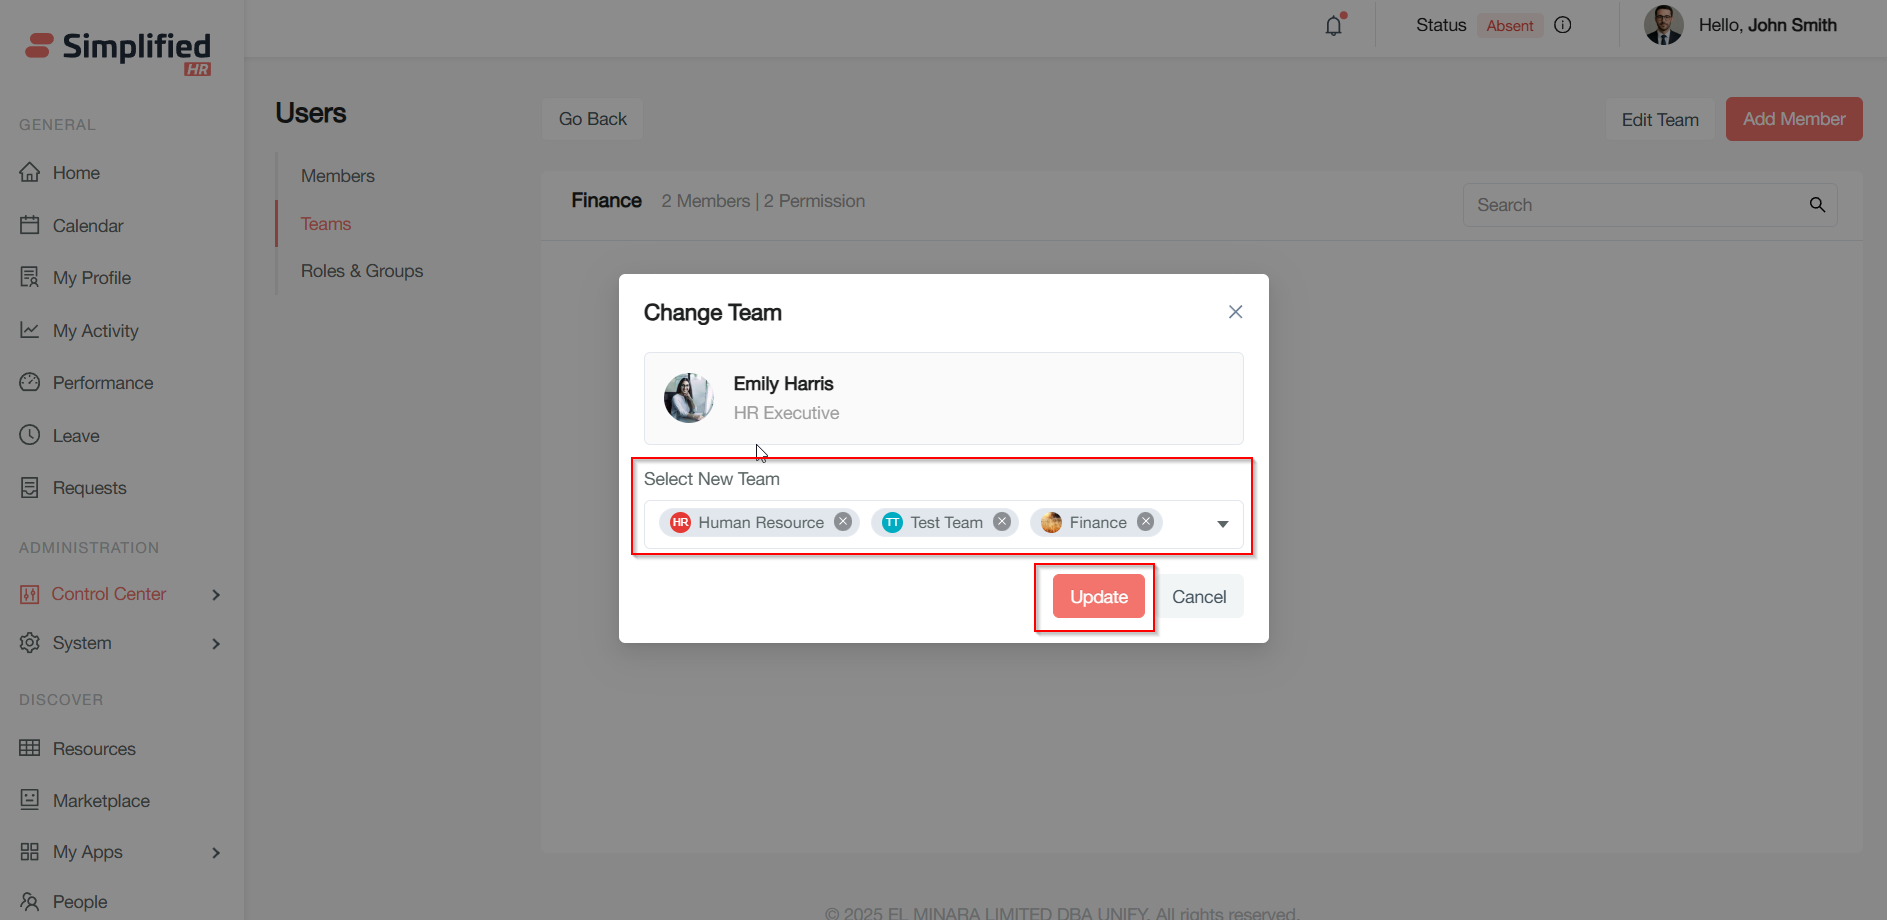Click the Add Member button
Viewport: 1887px width, 920px height.
click(1793, 119)
